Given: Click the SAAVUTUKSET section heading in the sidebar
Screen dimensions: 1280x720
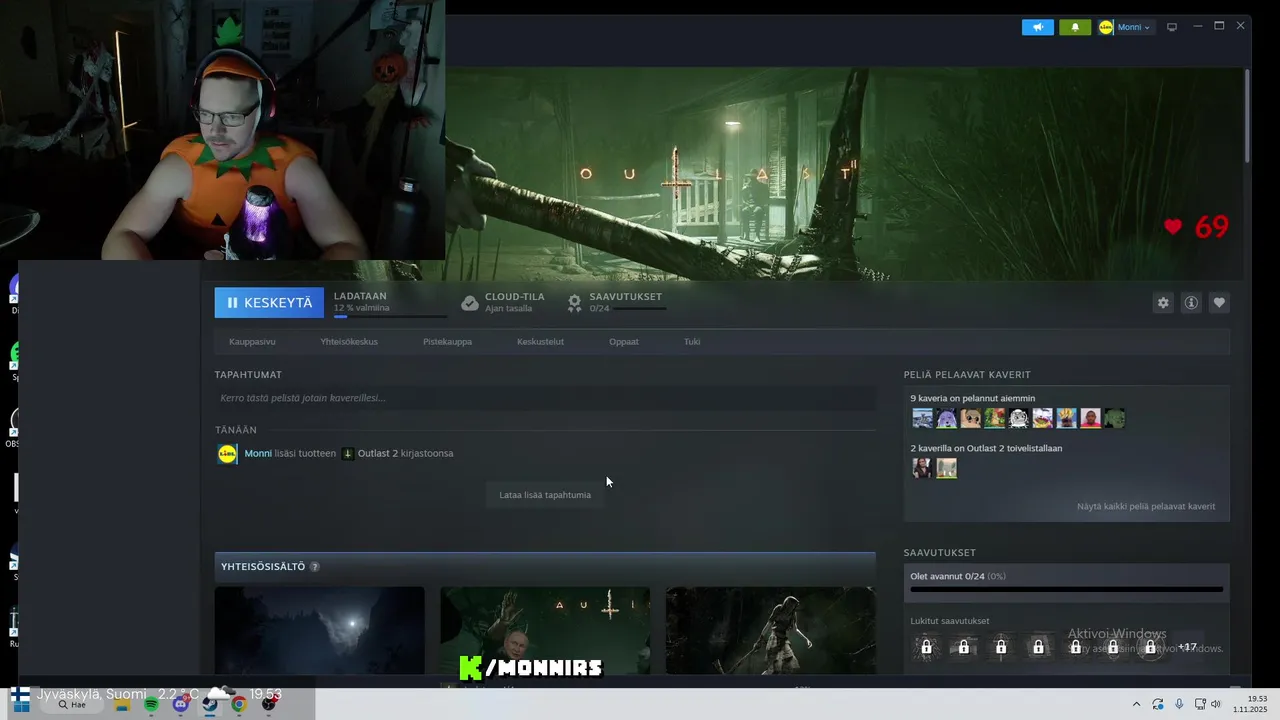Looking at the screenshot, I should click(x=940, y=553).
